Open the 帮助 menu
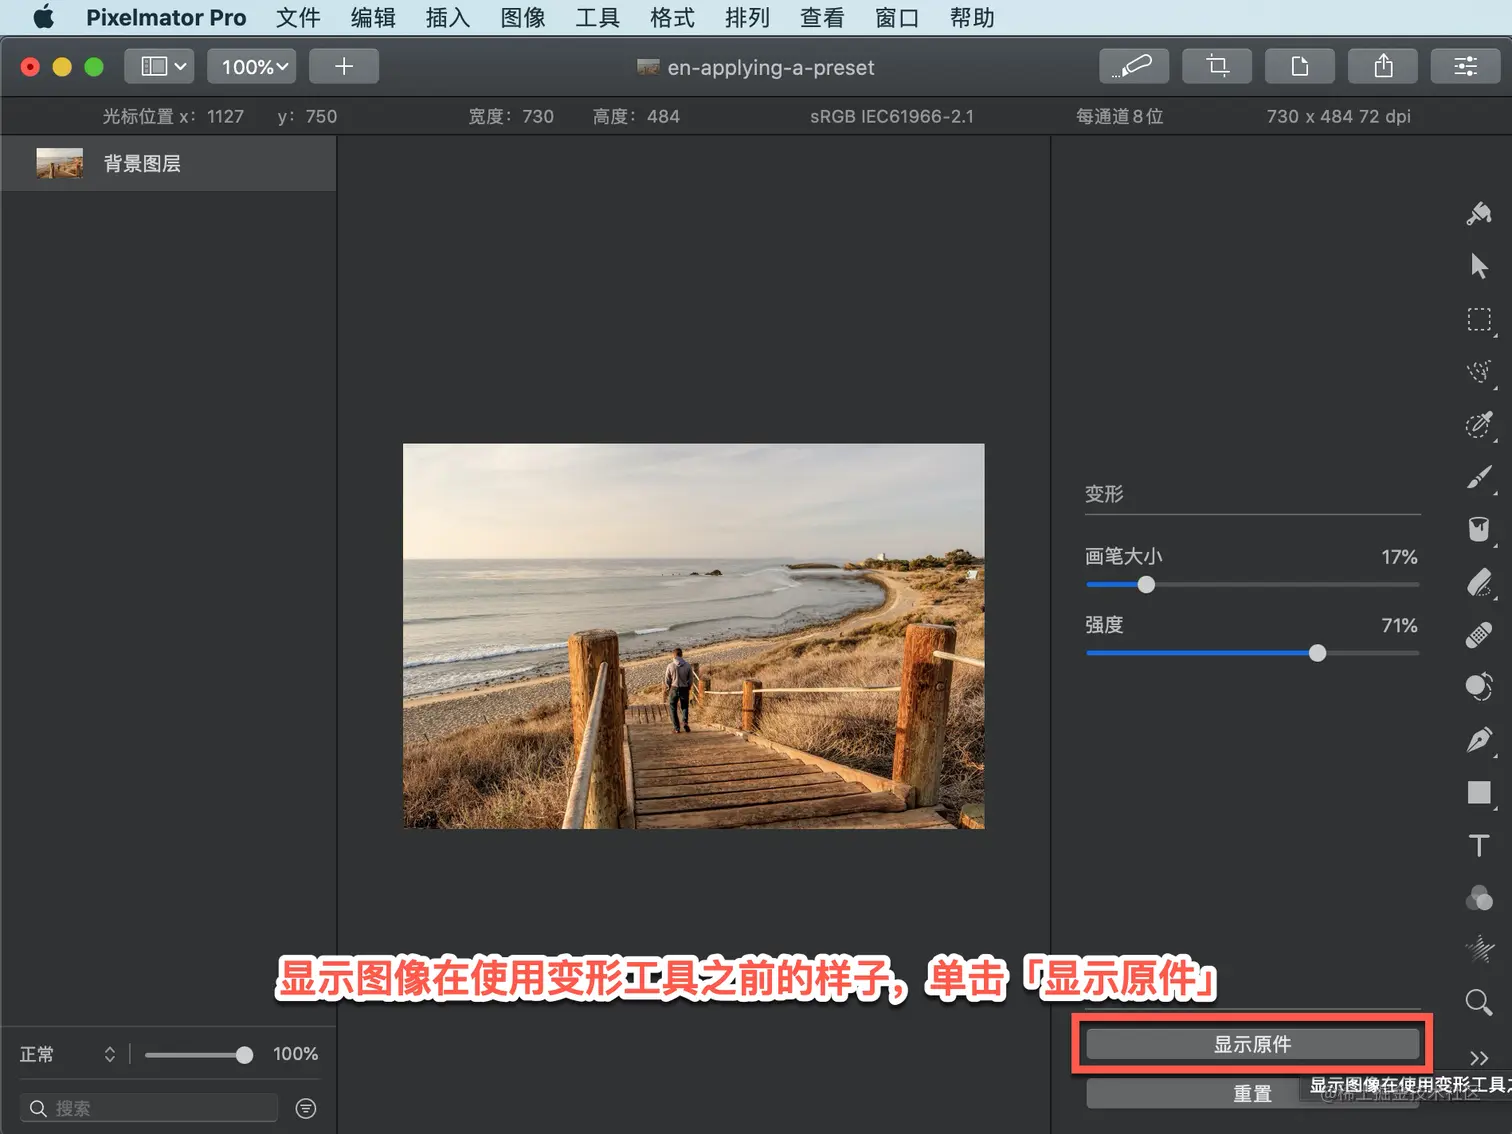Image resolution: width=1512 pixels, height=1134 pixels. 972,17
